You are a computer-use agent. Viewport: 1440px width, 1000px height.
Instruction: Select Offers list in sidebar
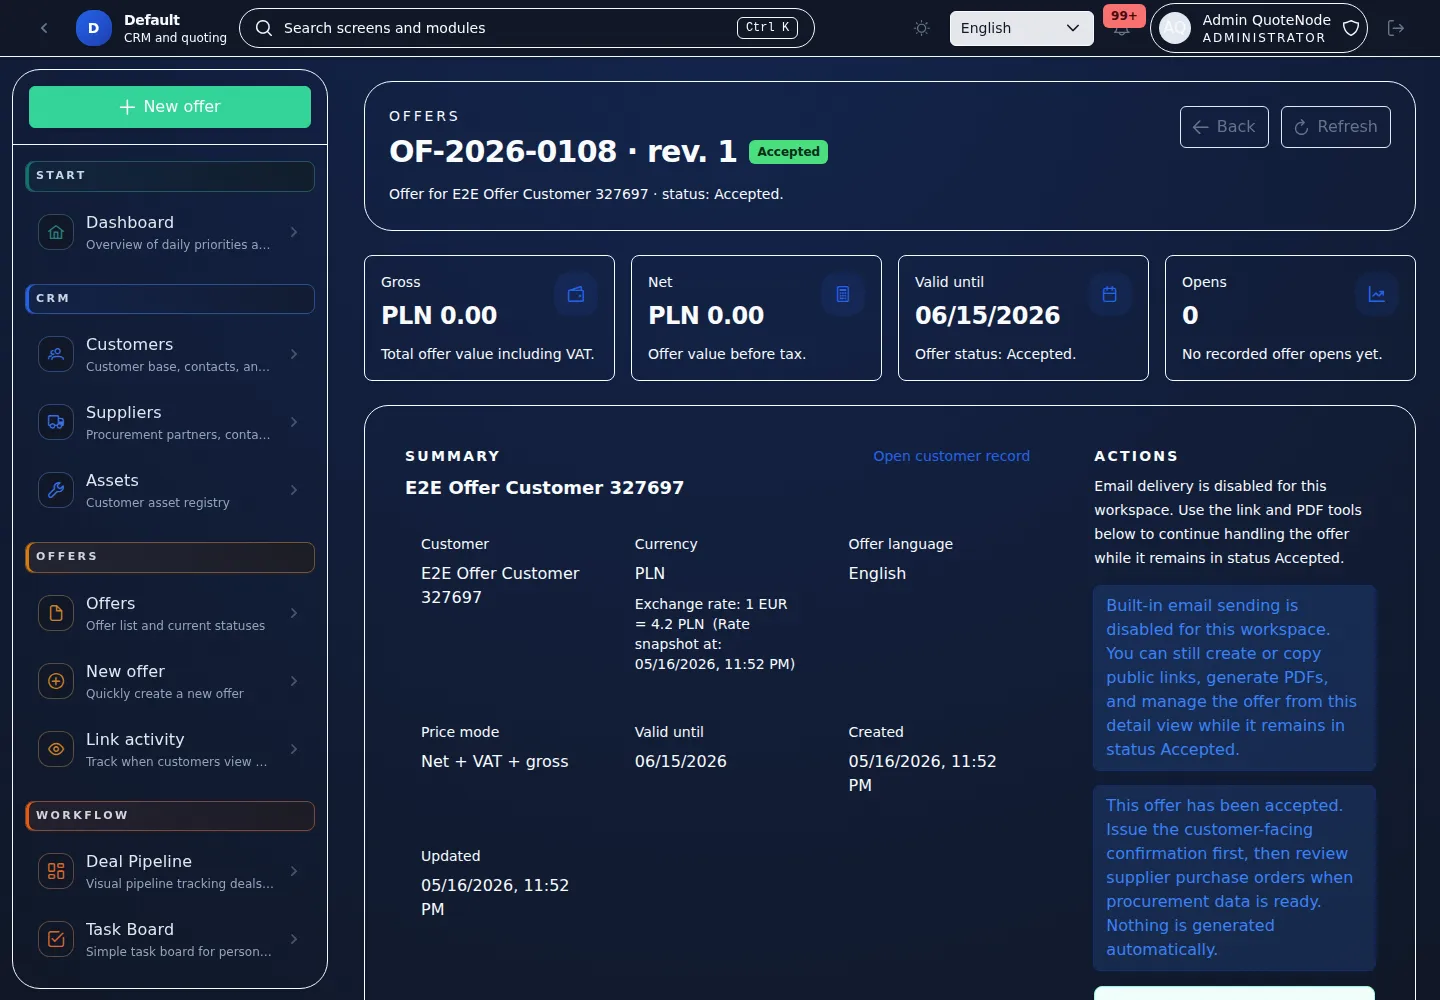170,613
